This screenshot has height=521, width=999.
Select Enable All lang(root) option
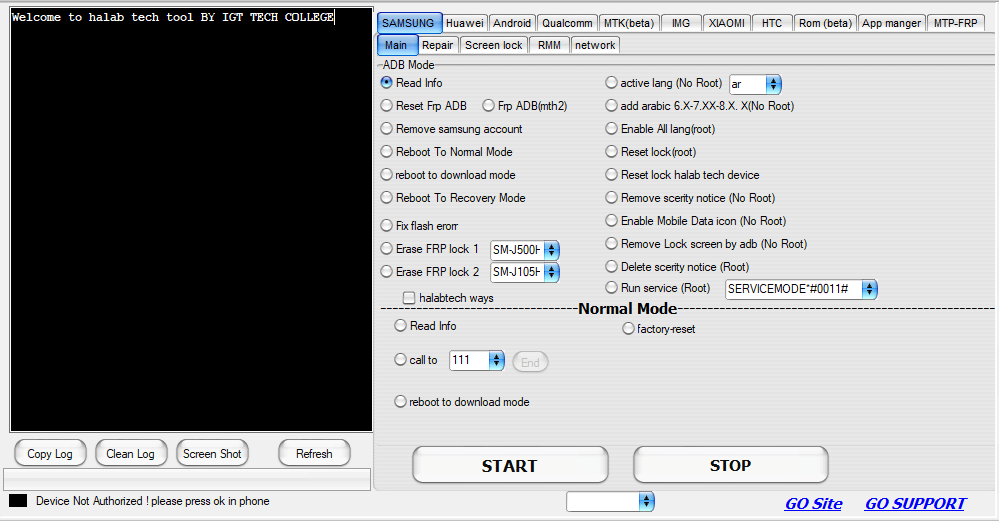click(611, 129)
